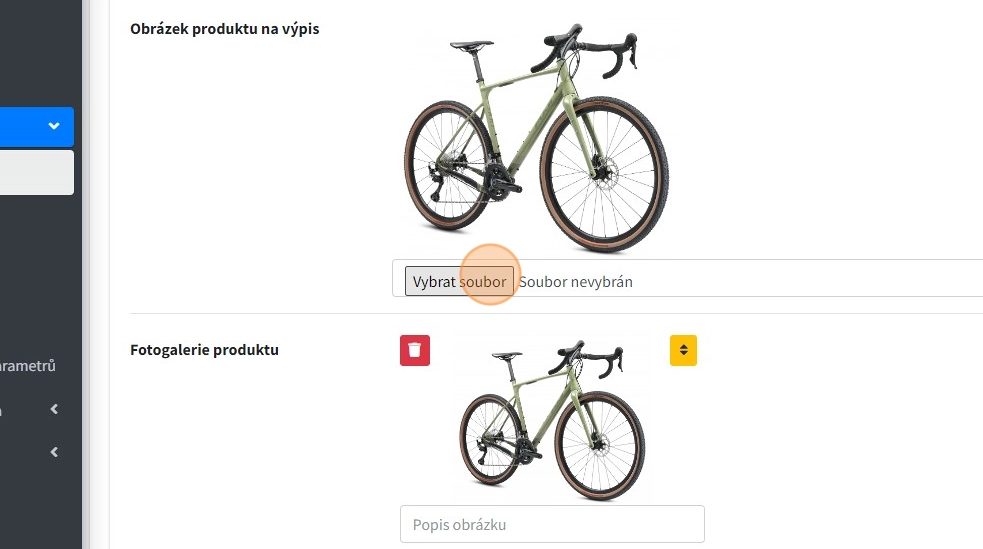Expand the bottom-most sidebar chevron
The width and height of the screenshot is (983, 549).
point(54,452)
